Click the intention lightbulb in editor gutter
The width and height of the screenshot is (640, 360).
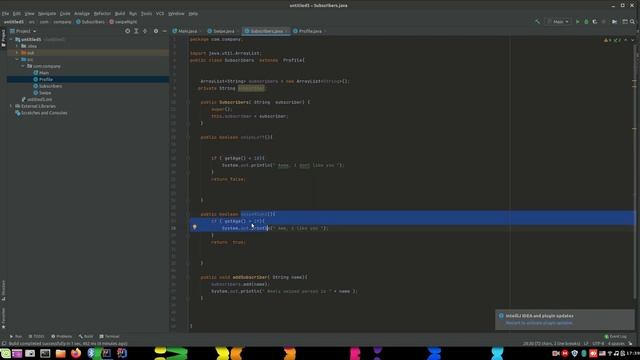click(195, 227)
